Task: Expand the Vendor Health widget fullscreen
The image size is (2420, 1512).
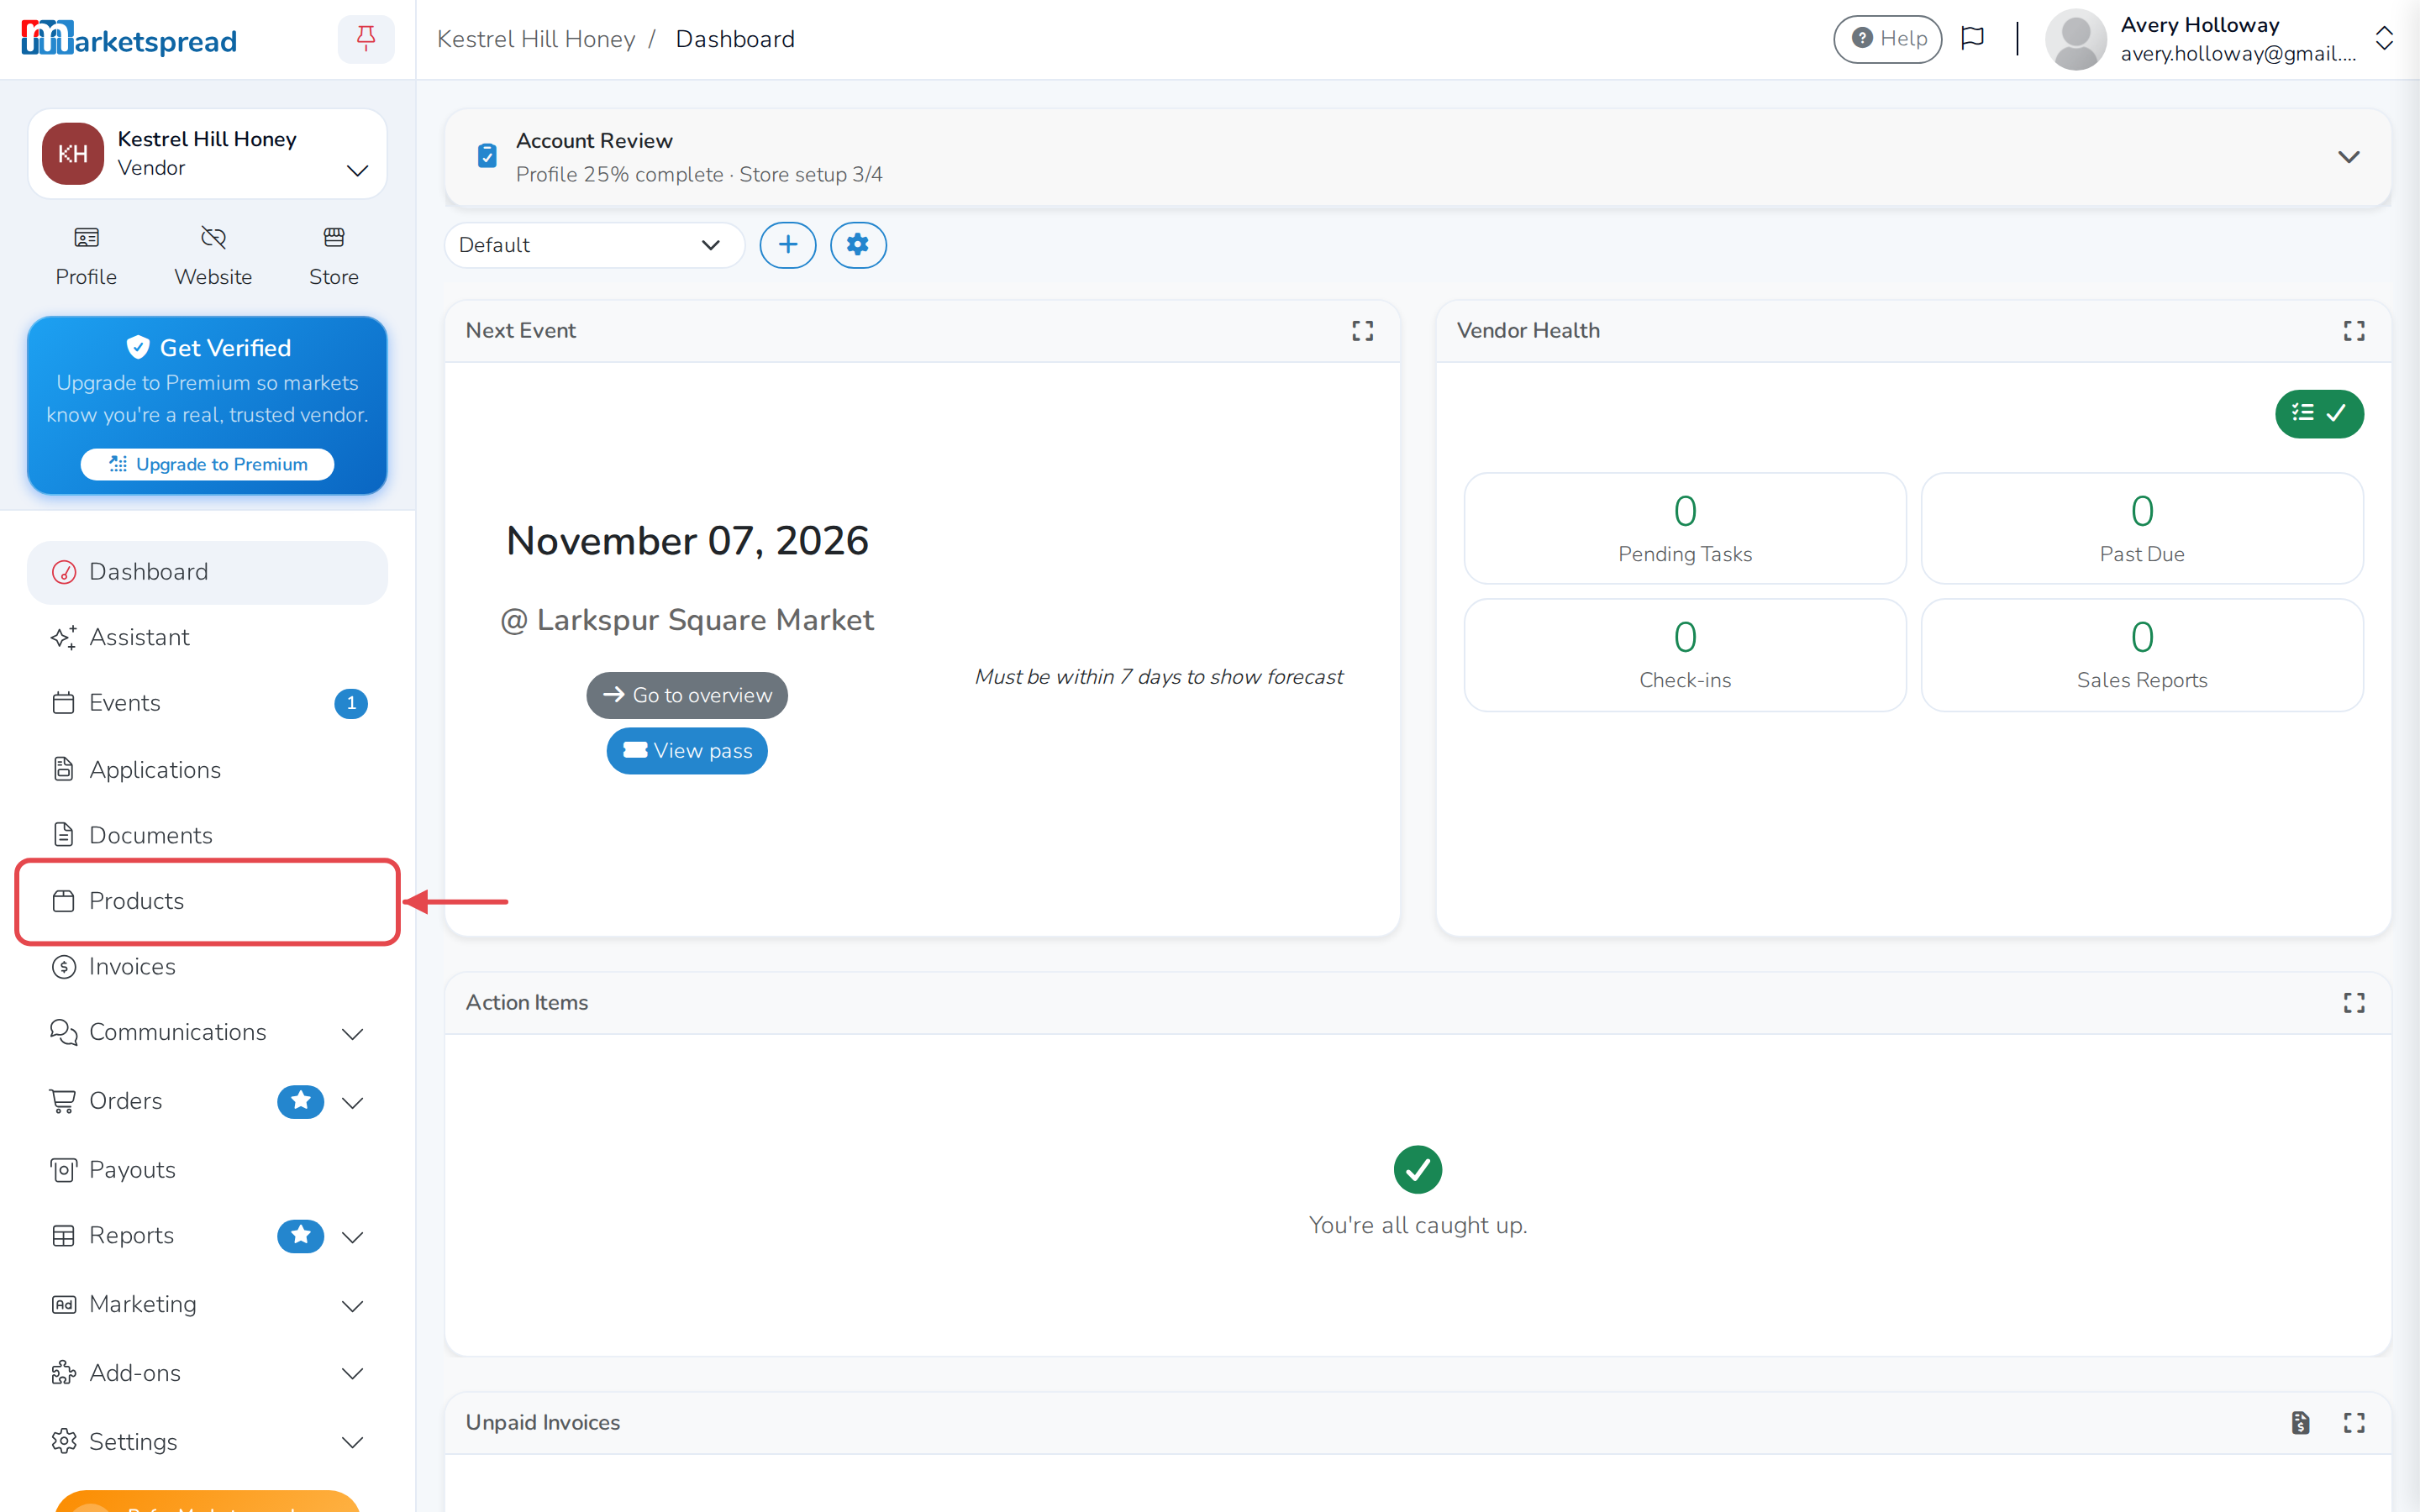Action: (x=2354, y=331)
